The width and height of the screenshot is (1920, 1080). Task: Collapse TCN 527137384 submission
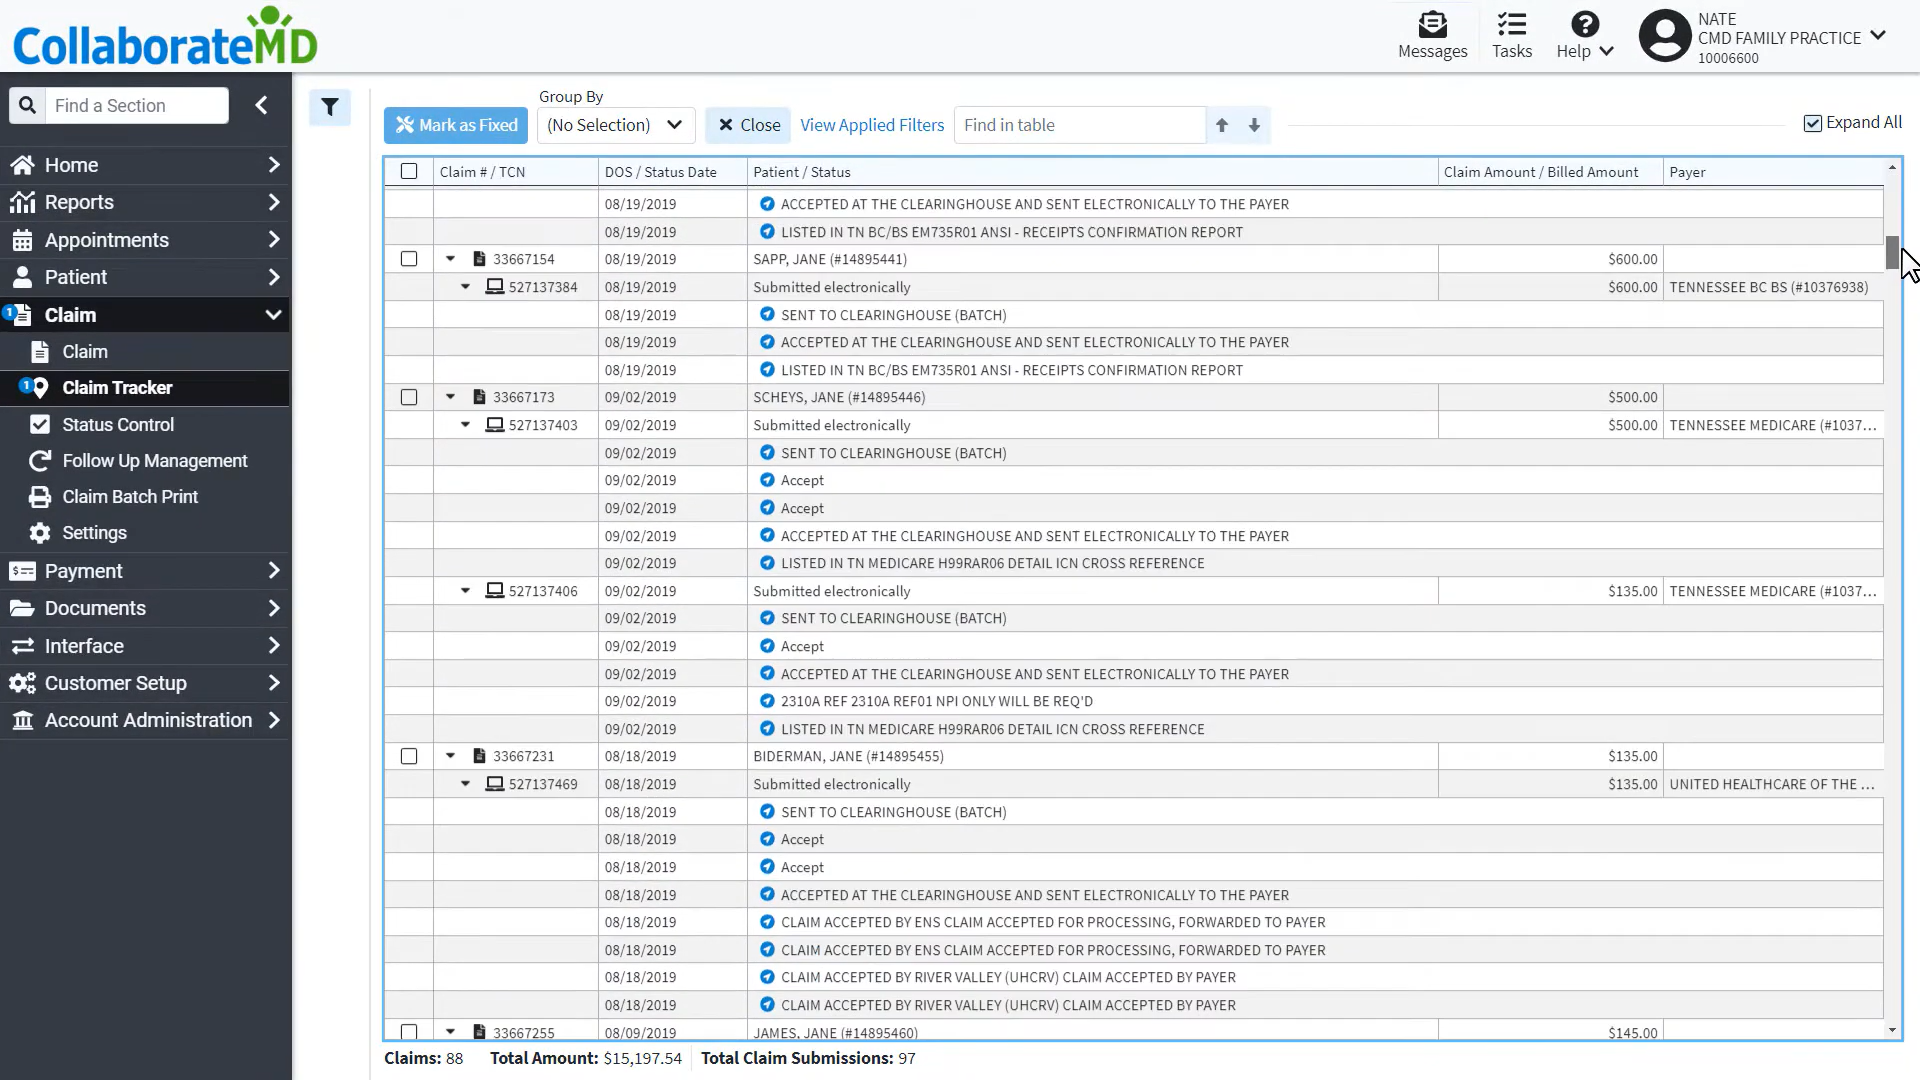tap(465, 287)
